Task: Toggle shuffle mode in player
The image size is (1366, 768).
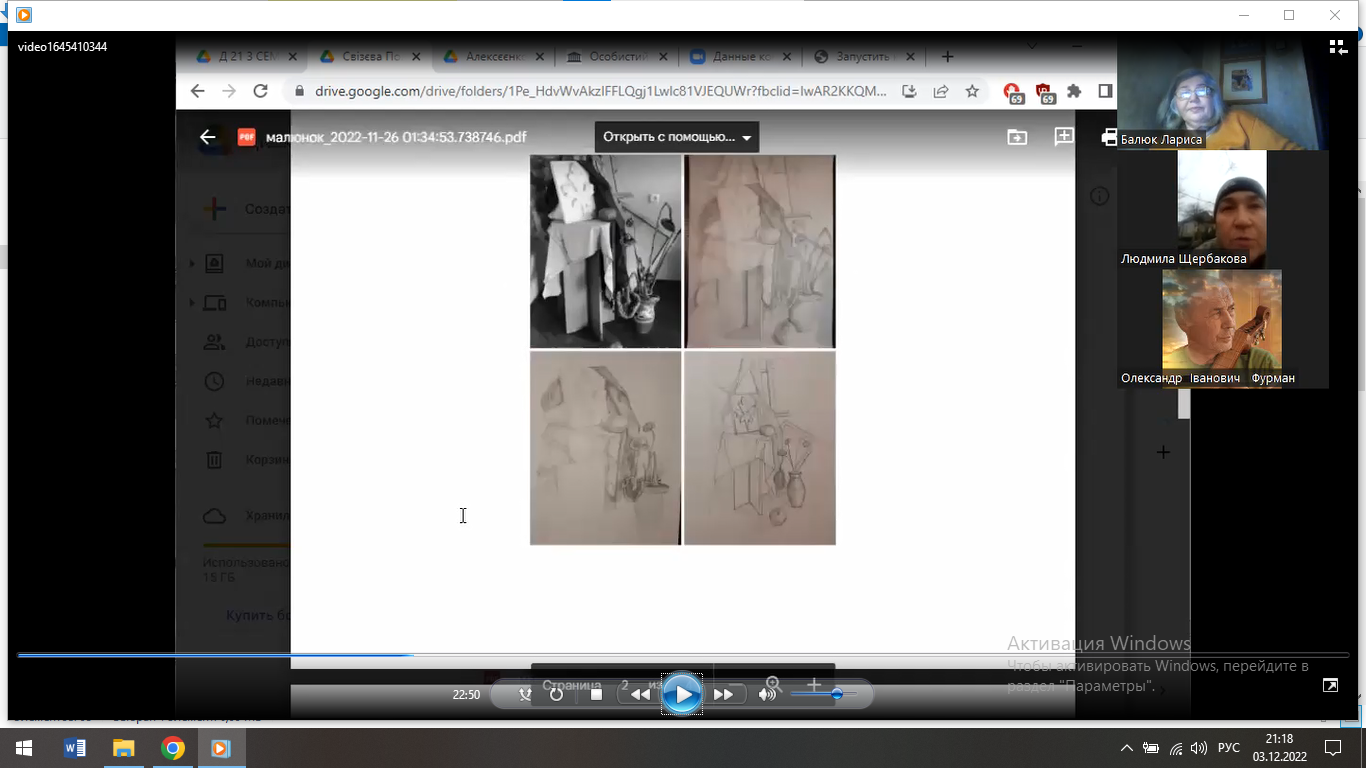Action: [x=525, y=694]
